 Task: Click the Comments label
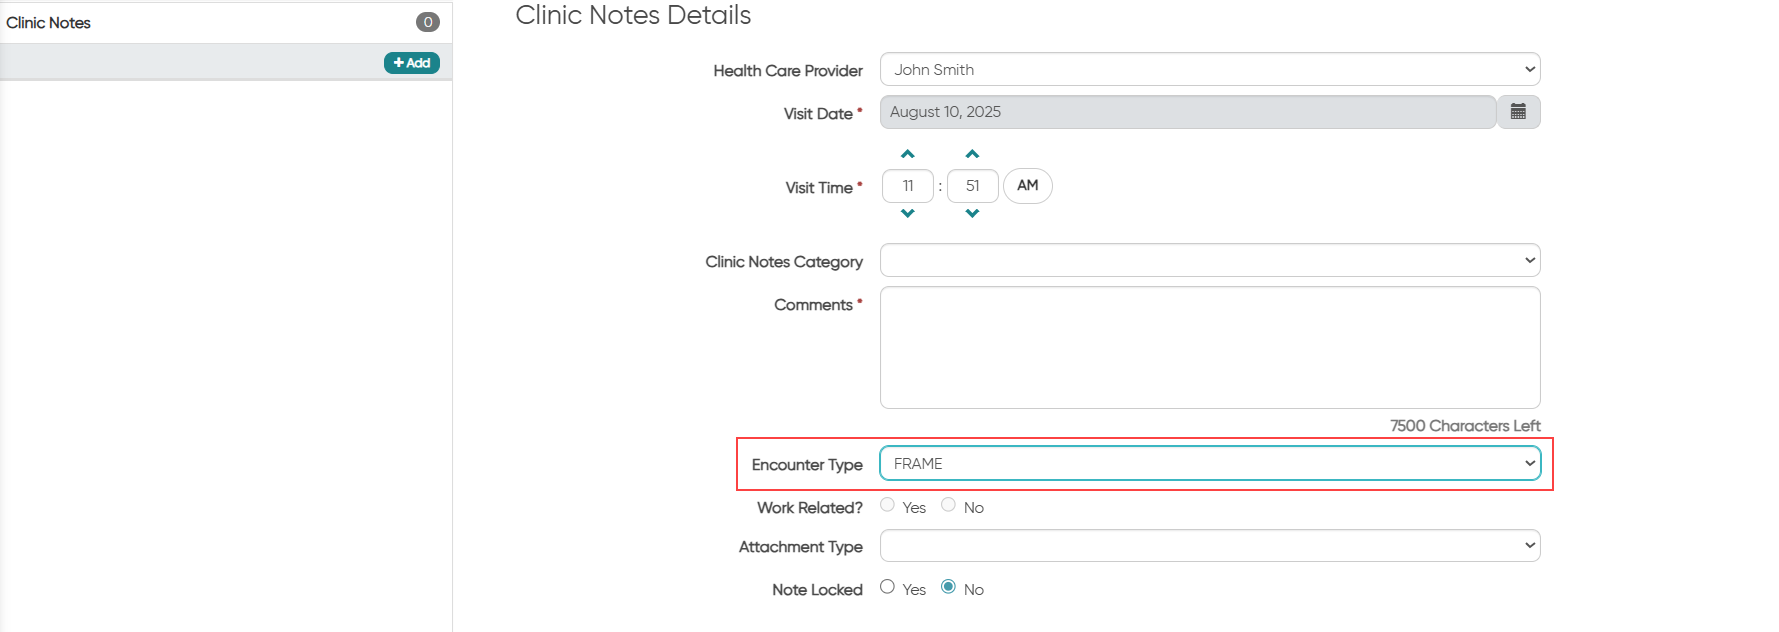(813, 305)
